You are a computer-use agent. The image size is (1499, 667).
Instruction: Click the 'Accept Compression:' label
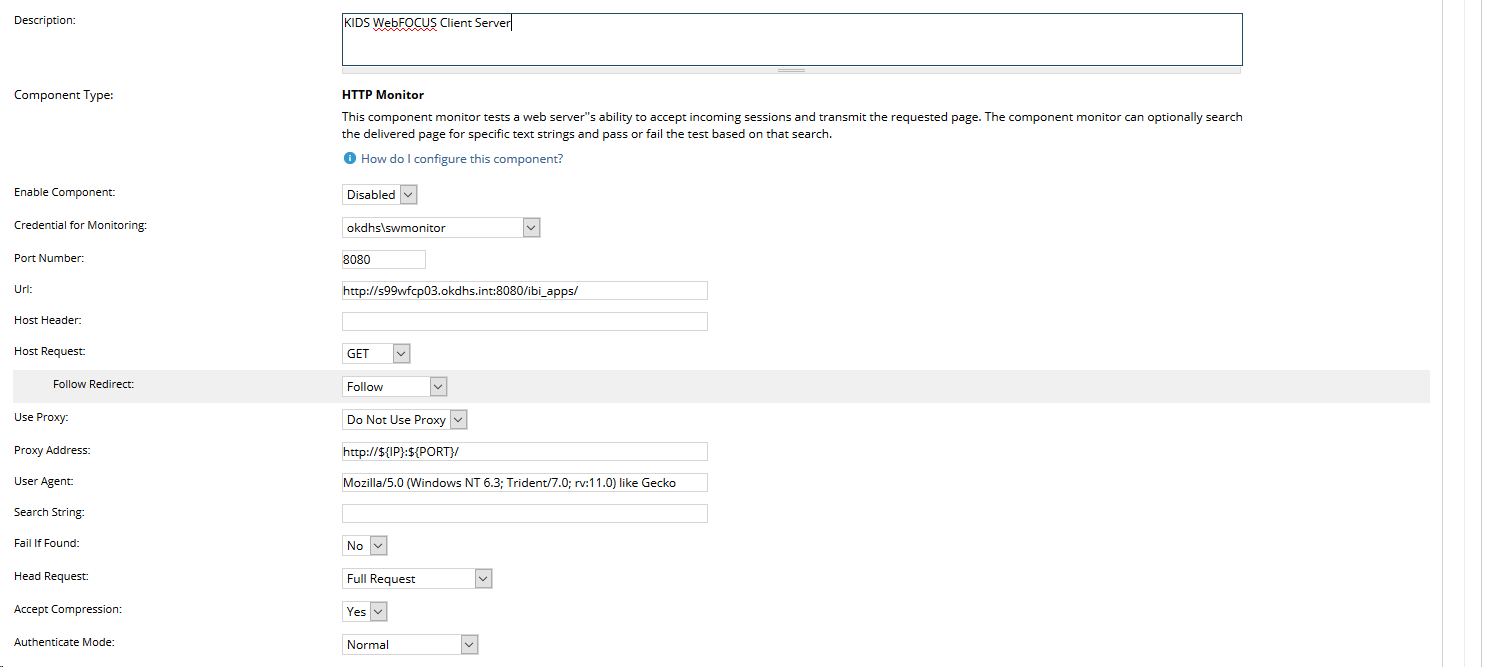coord(68,609)
